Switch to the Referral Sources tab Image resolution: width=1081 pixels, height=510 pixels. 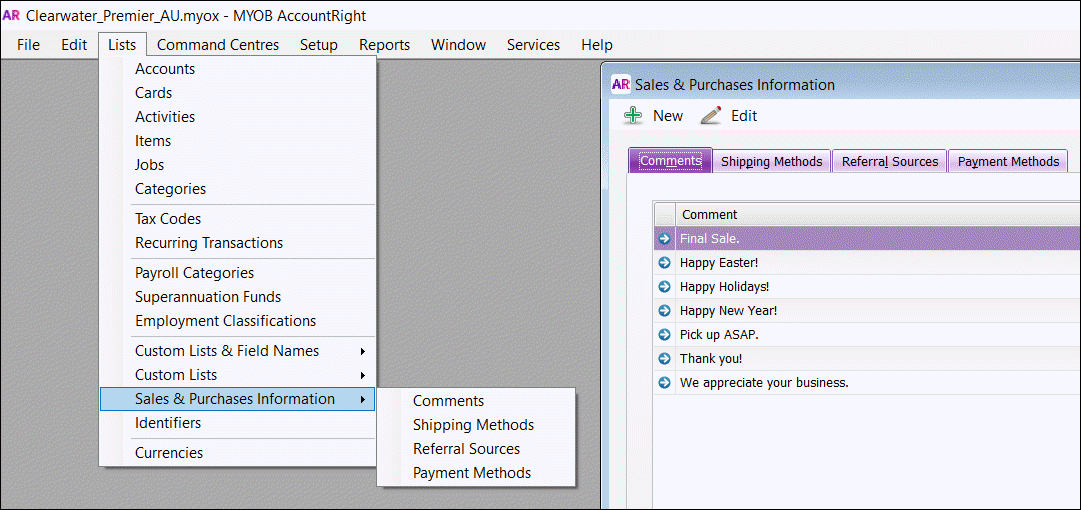coord(890,161)
